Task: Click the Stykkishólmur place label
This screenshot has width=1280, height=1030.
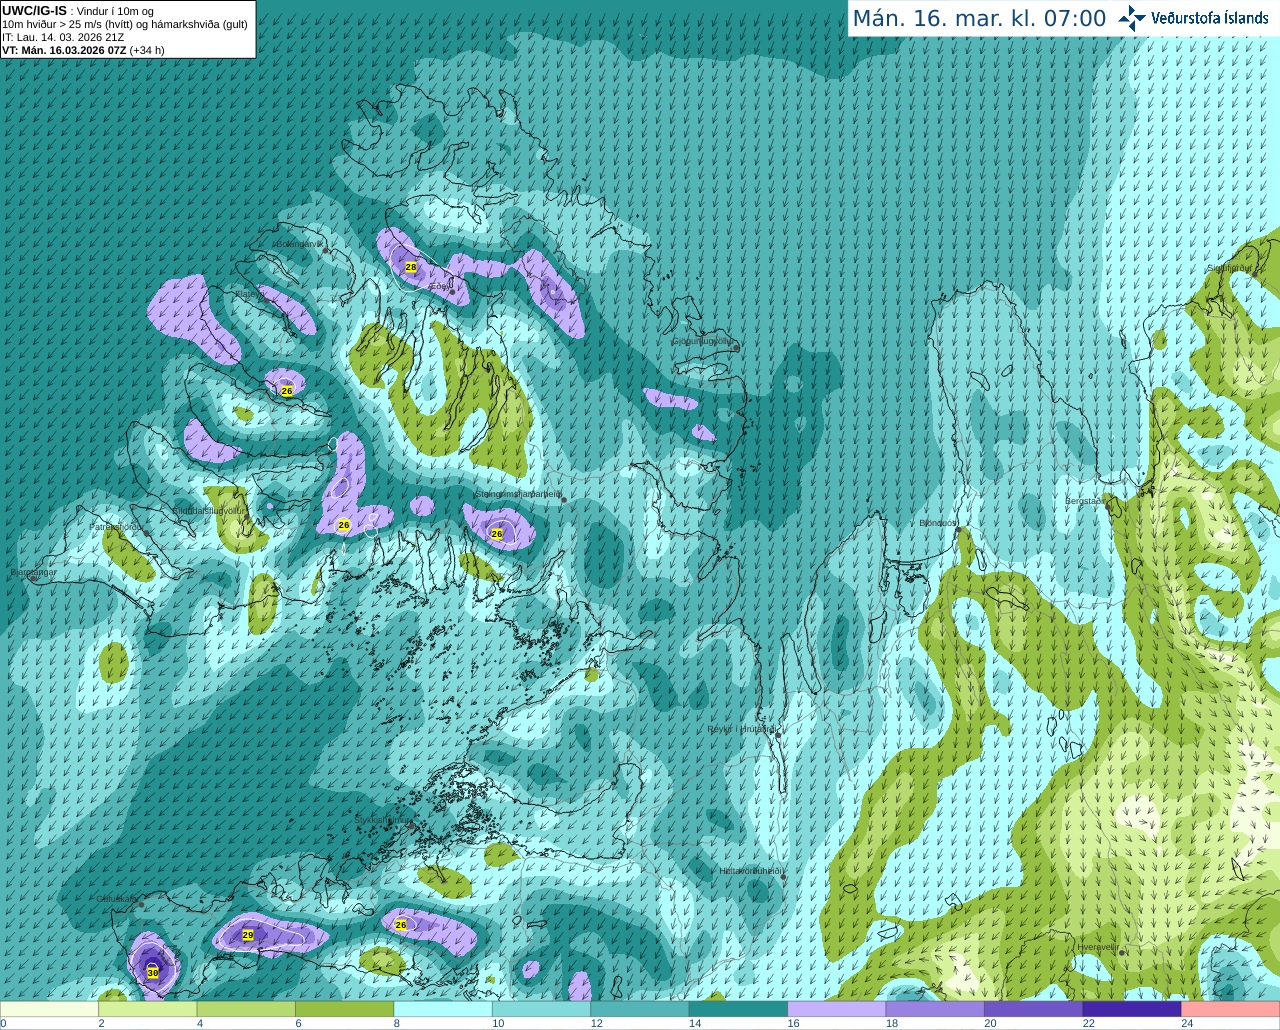Action: (383, 820)
